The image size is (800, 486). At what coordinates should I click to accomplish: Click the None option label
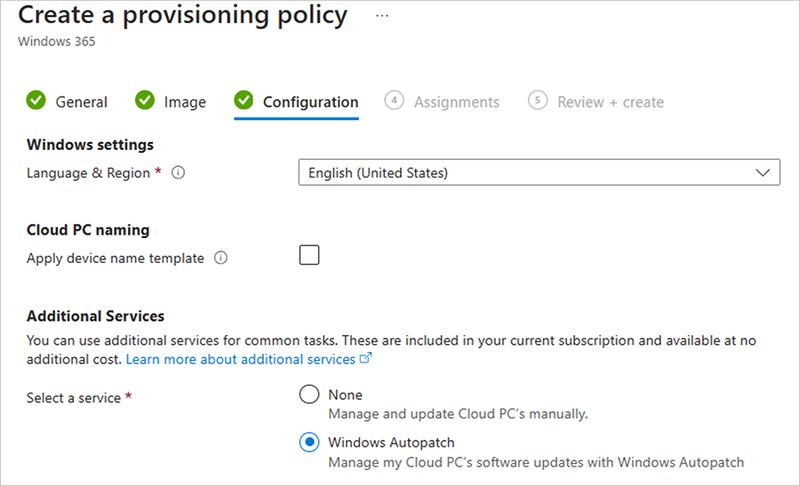345,395
